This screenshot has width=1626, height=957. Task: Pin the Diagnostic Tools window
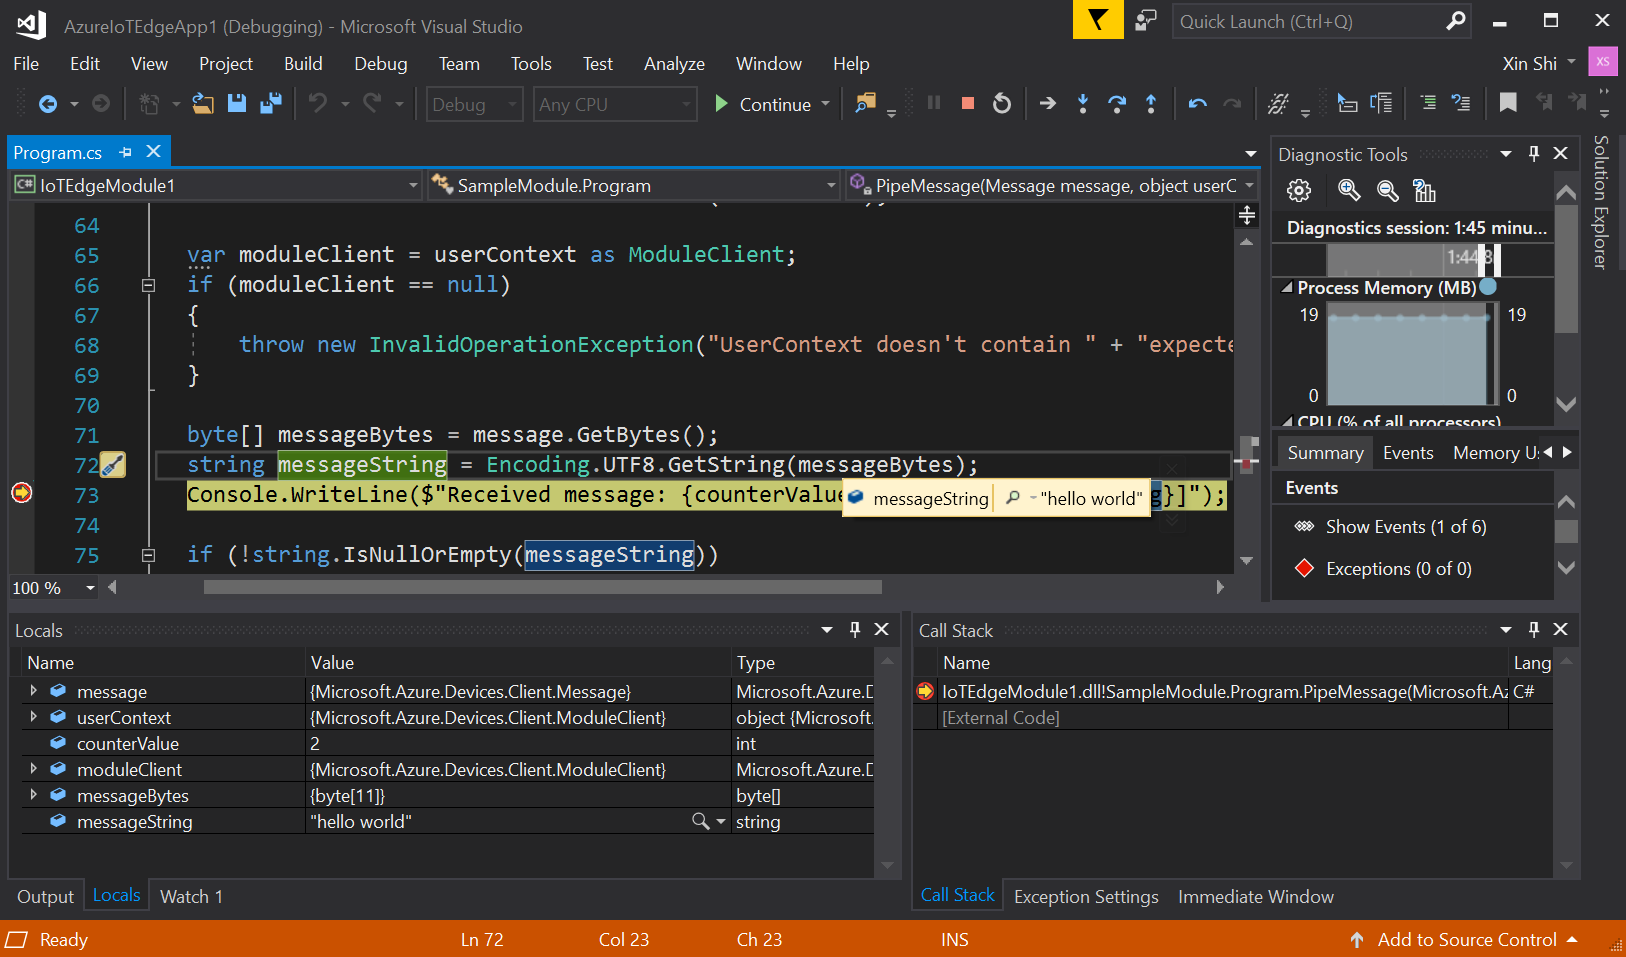(1533, 153)
